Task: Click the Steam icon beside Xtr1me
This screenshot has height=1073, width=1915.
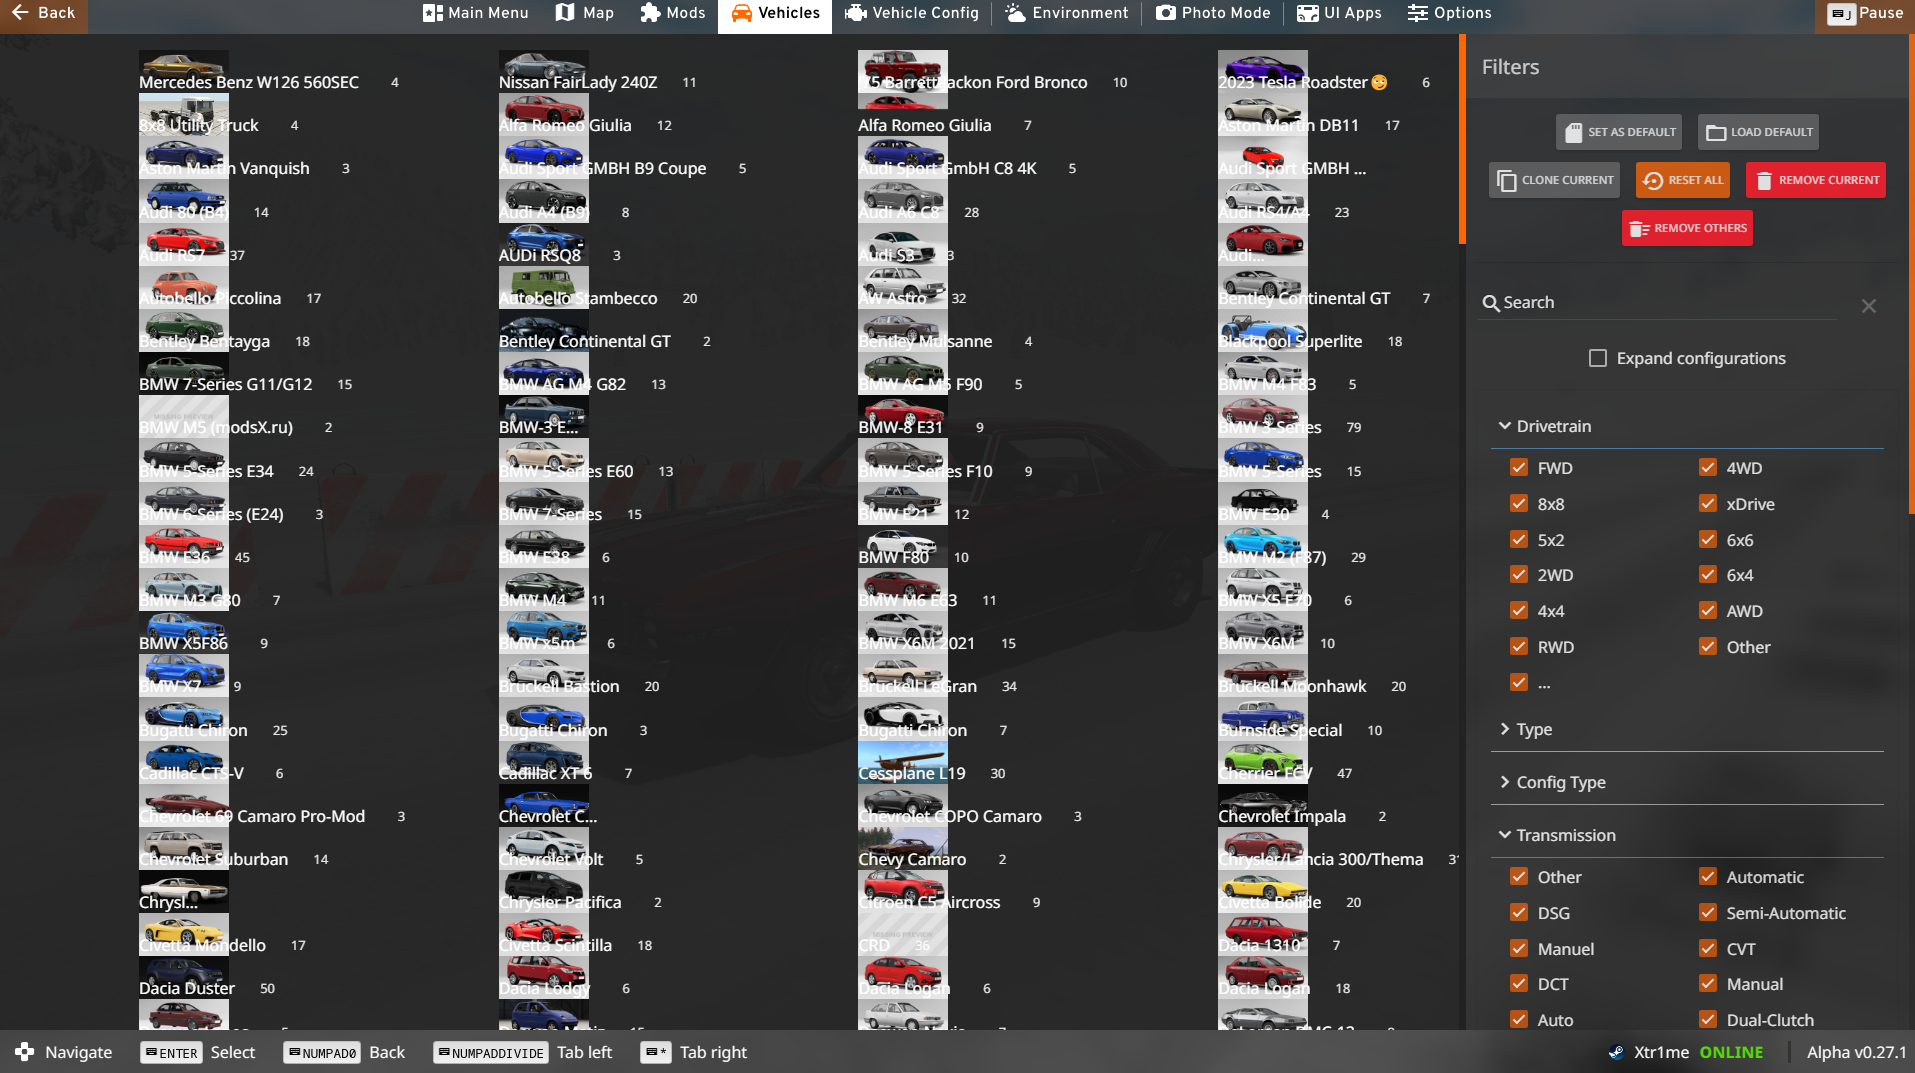Action: click(x=1615, y=1052)
